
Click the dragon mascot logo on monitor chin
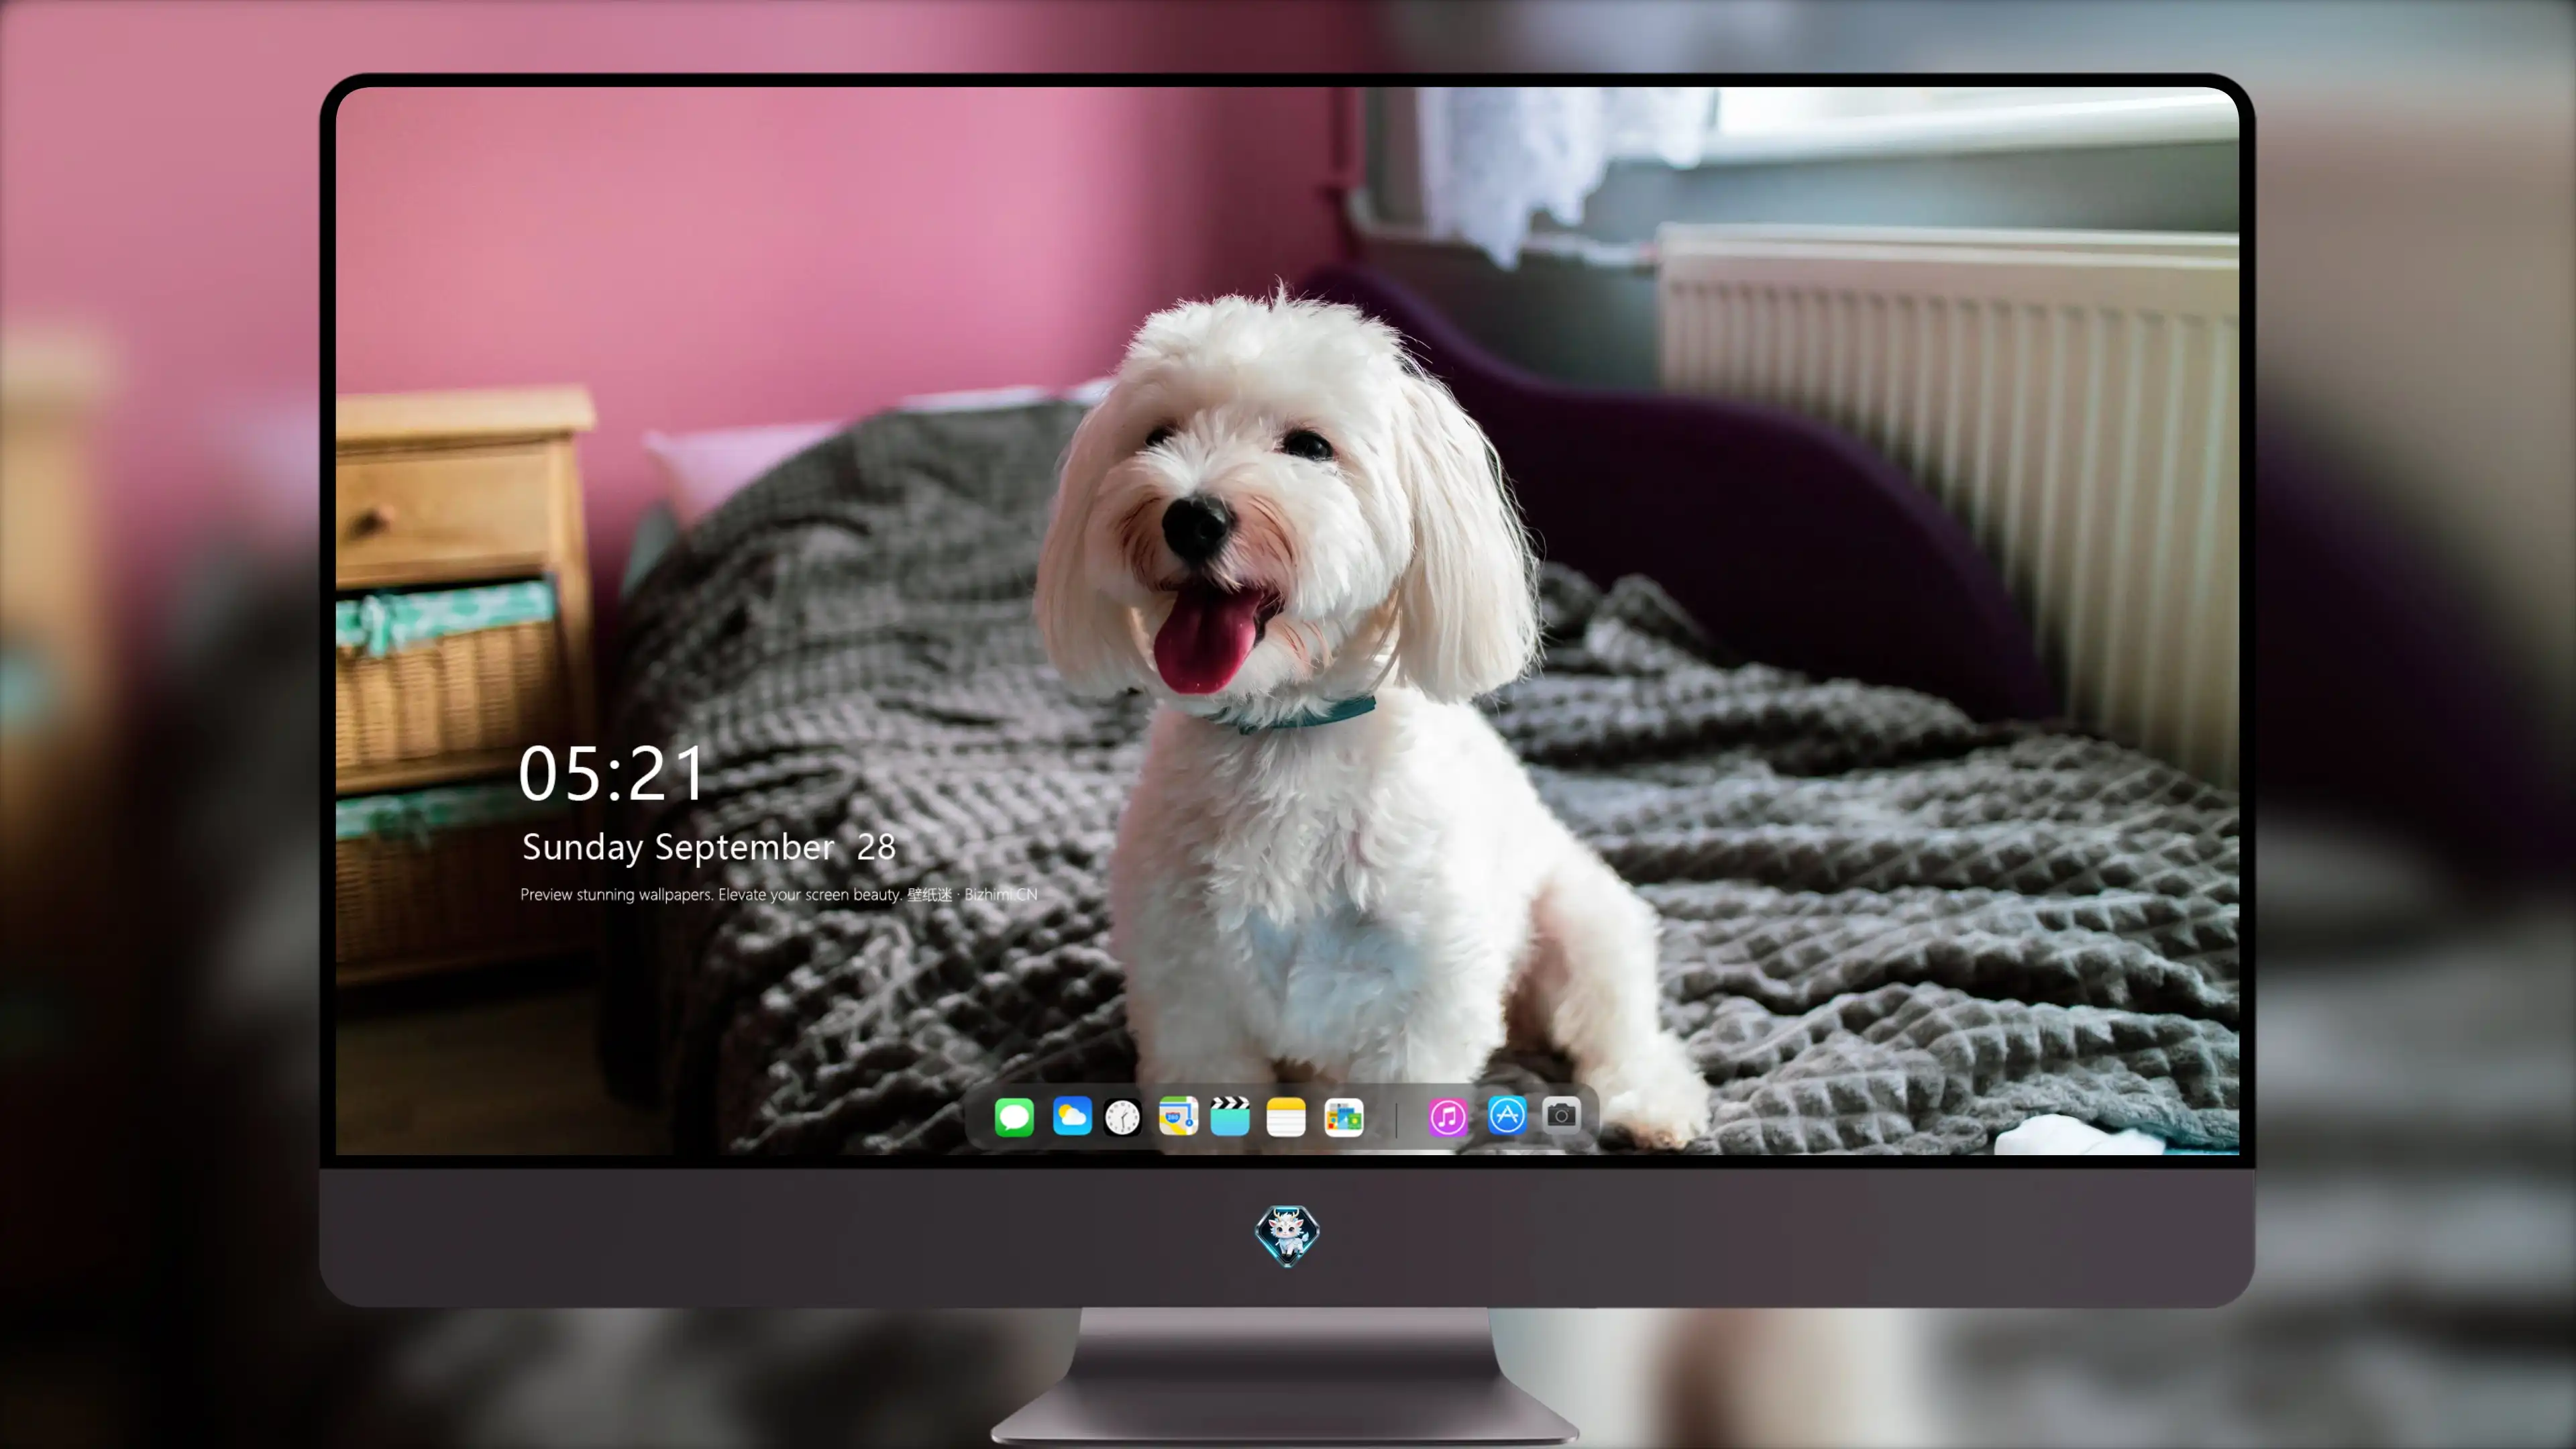pos(1287,1236)
